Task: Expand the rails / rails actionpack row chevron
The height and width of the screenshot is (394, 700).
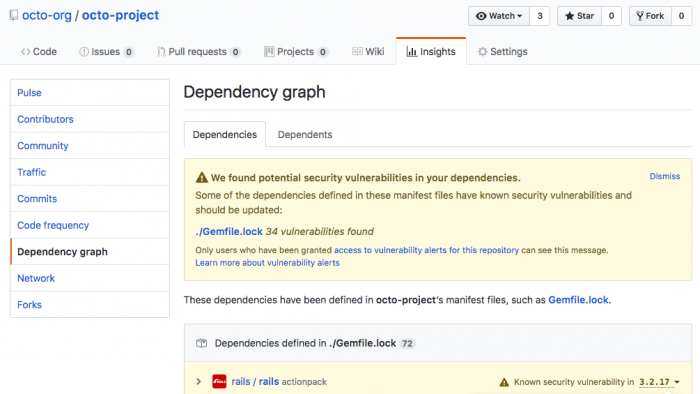Action: (x=199, y=382)
